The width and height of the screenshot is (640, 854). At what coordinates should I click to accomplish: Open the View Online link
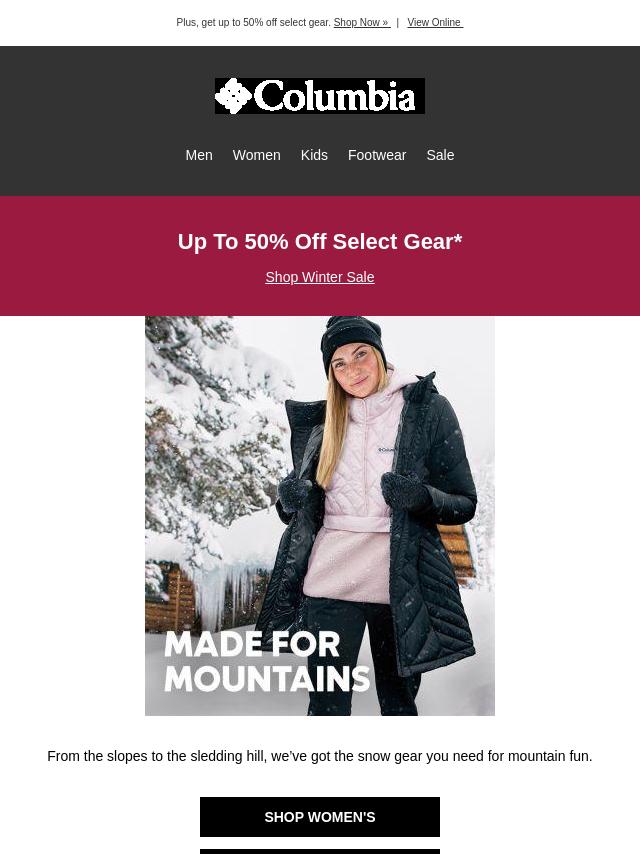point(435,22)
